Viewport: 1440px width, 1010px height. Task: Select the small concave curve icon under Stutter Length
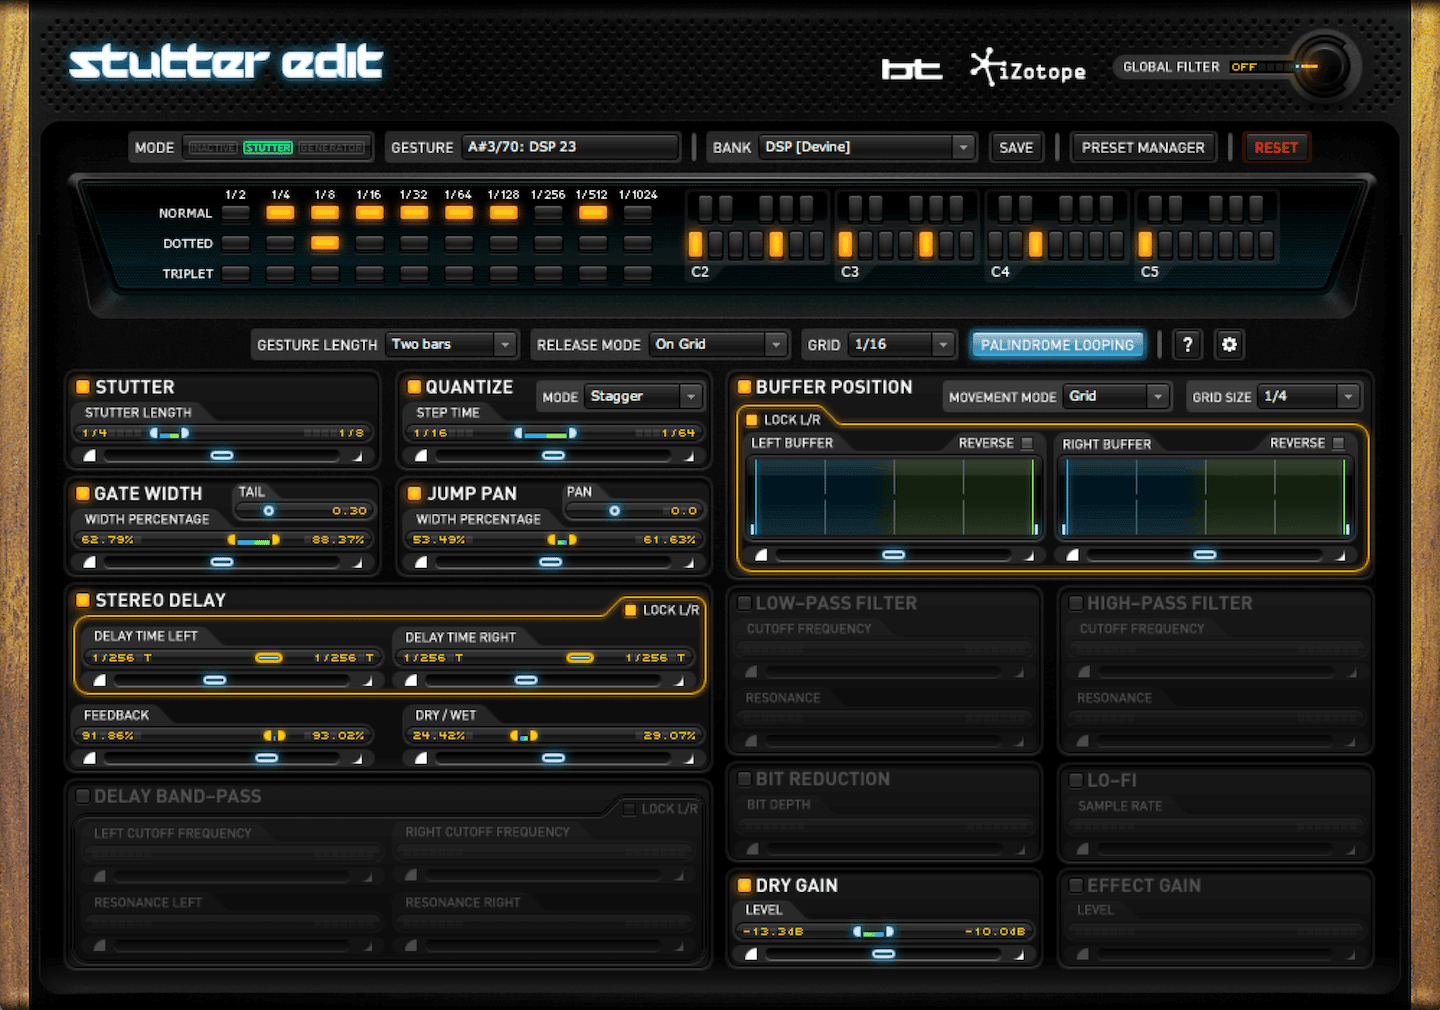point(358,457)
